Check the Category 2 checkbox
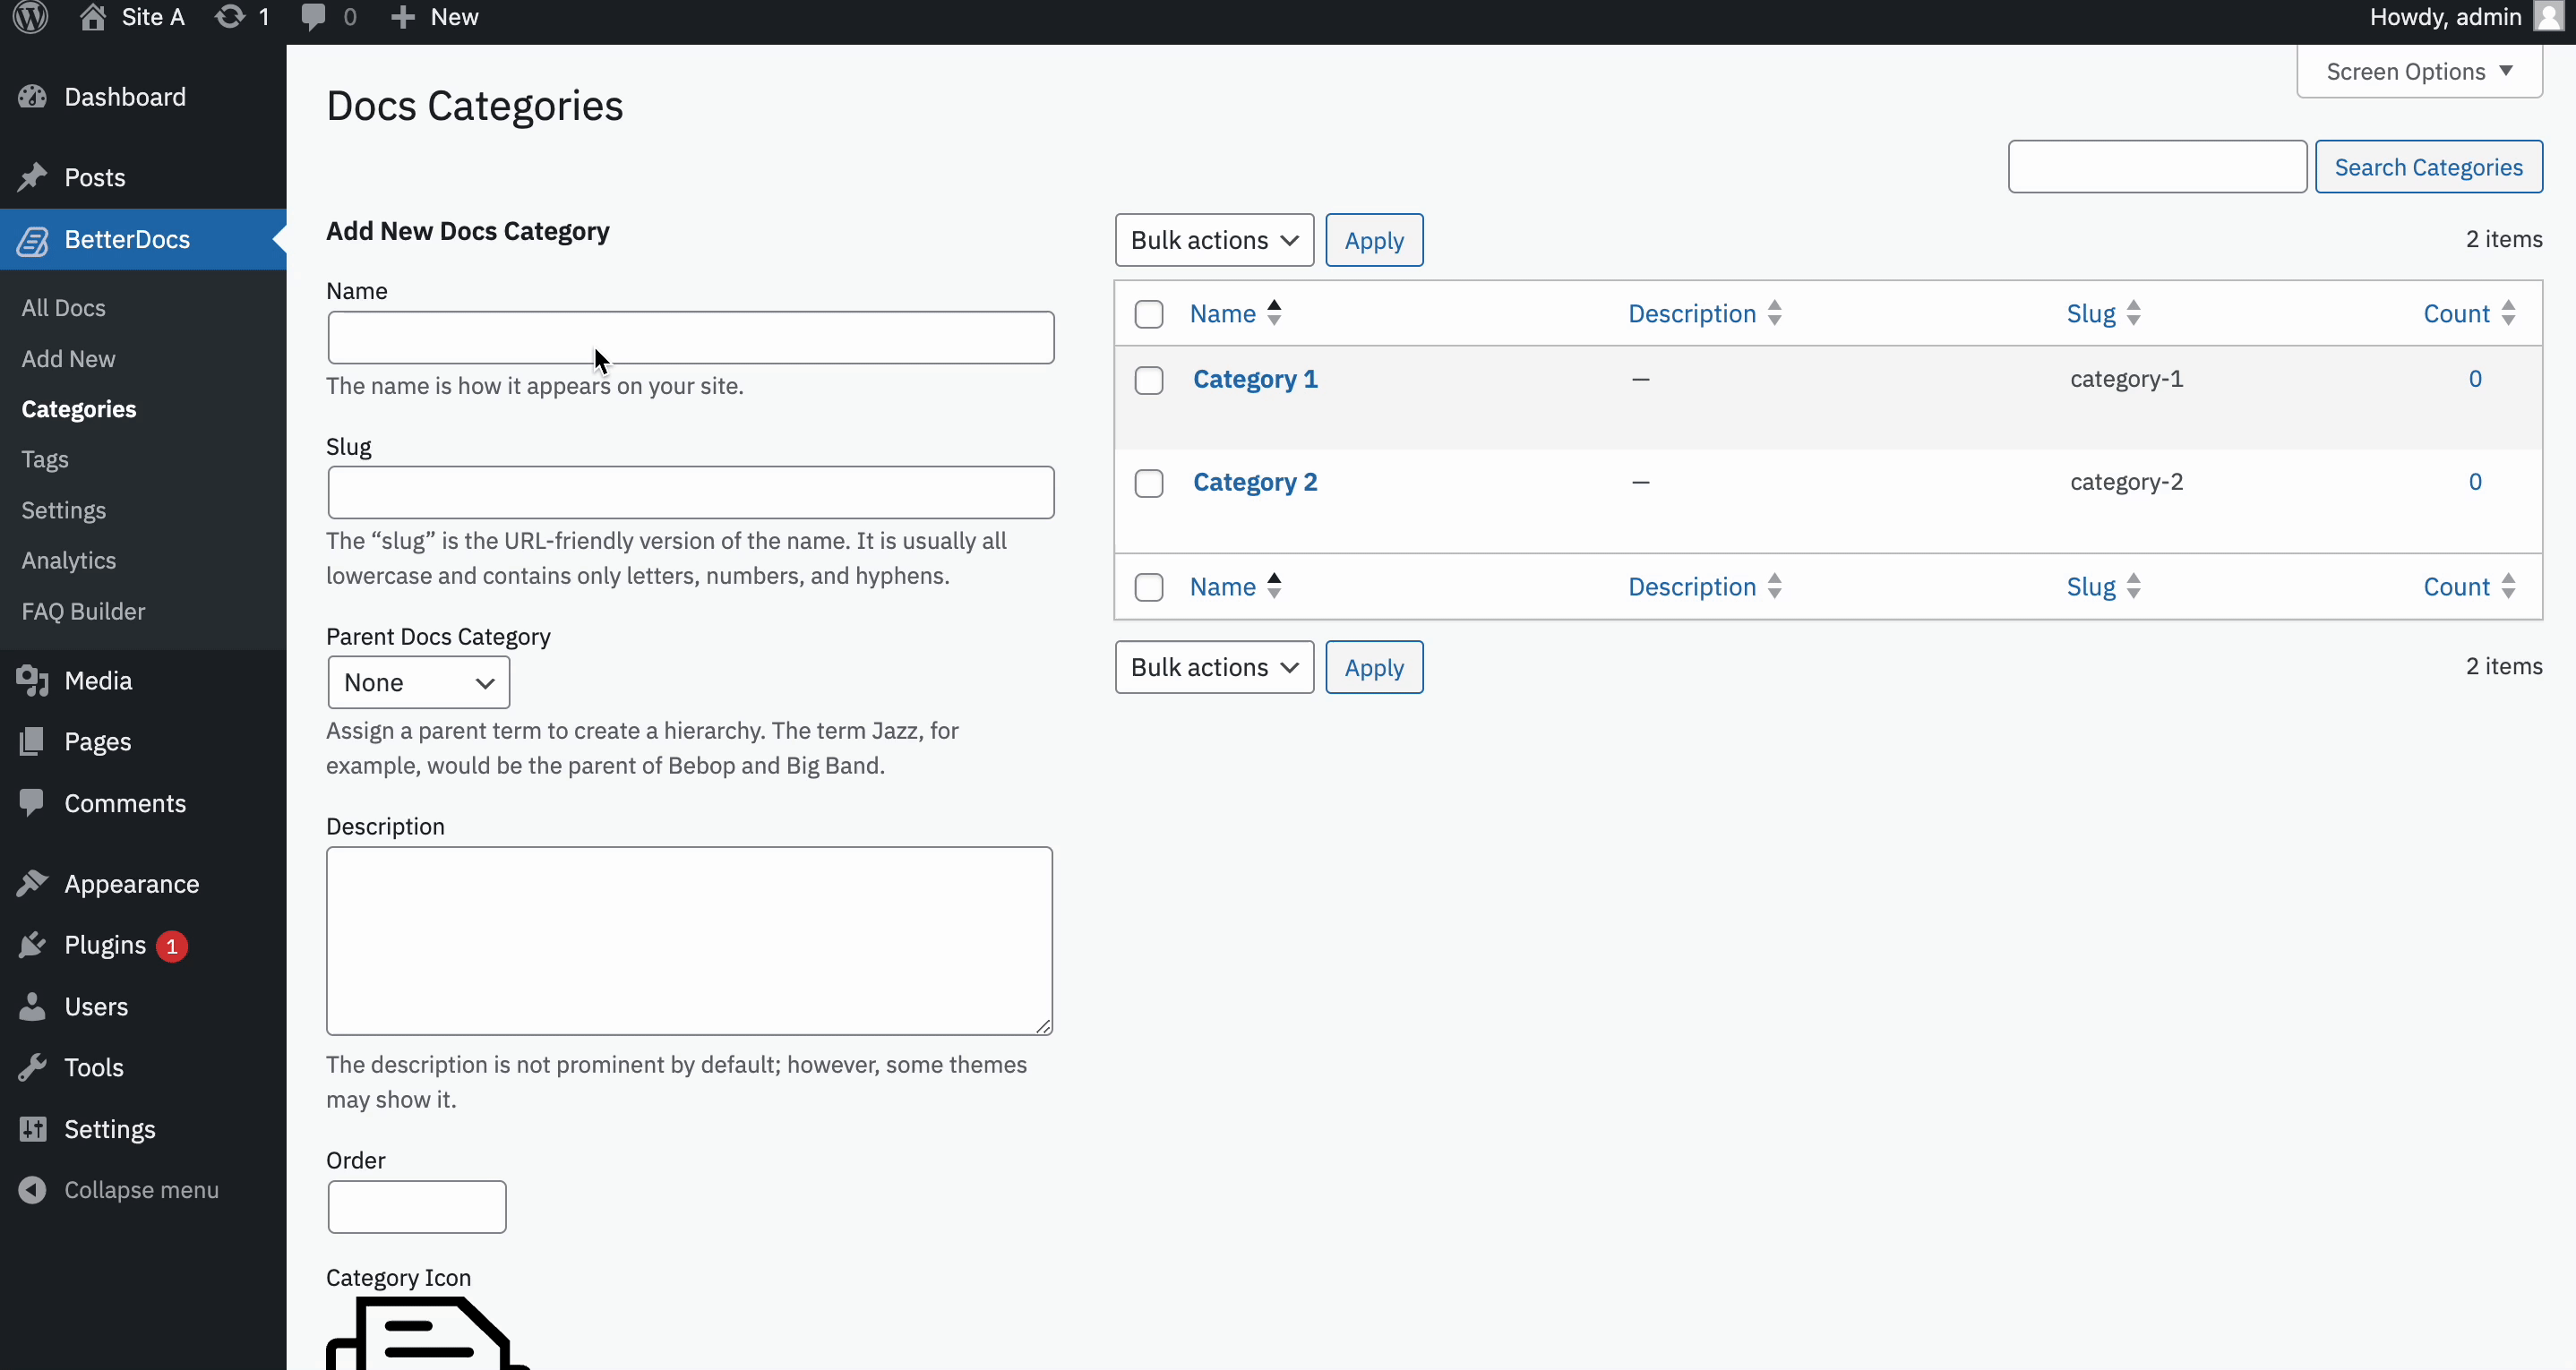The height and width of the screenshot is (1370, 2576). (1148, 483)
